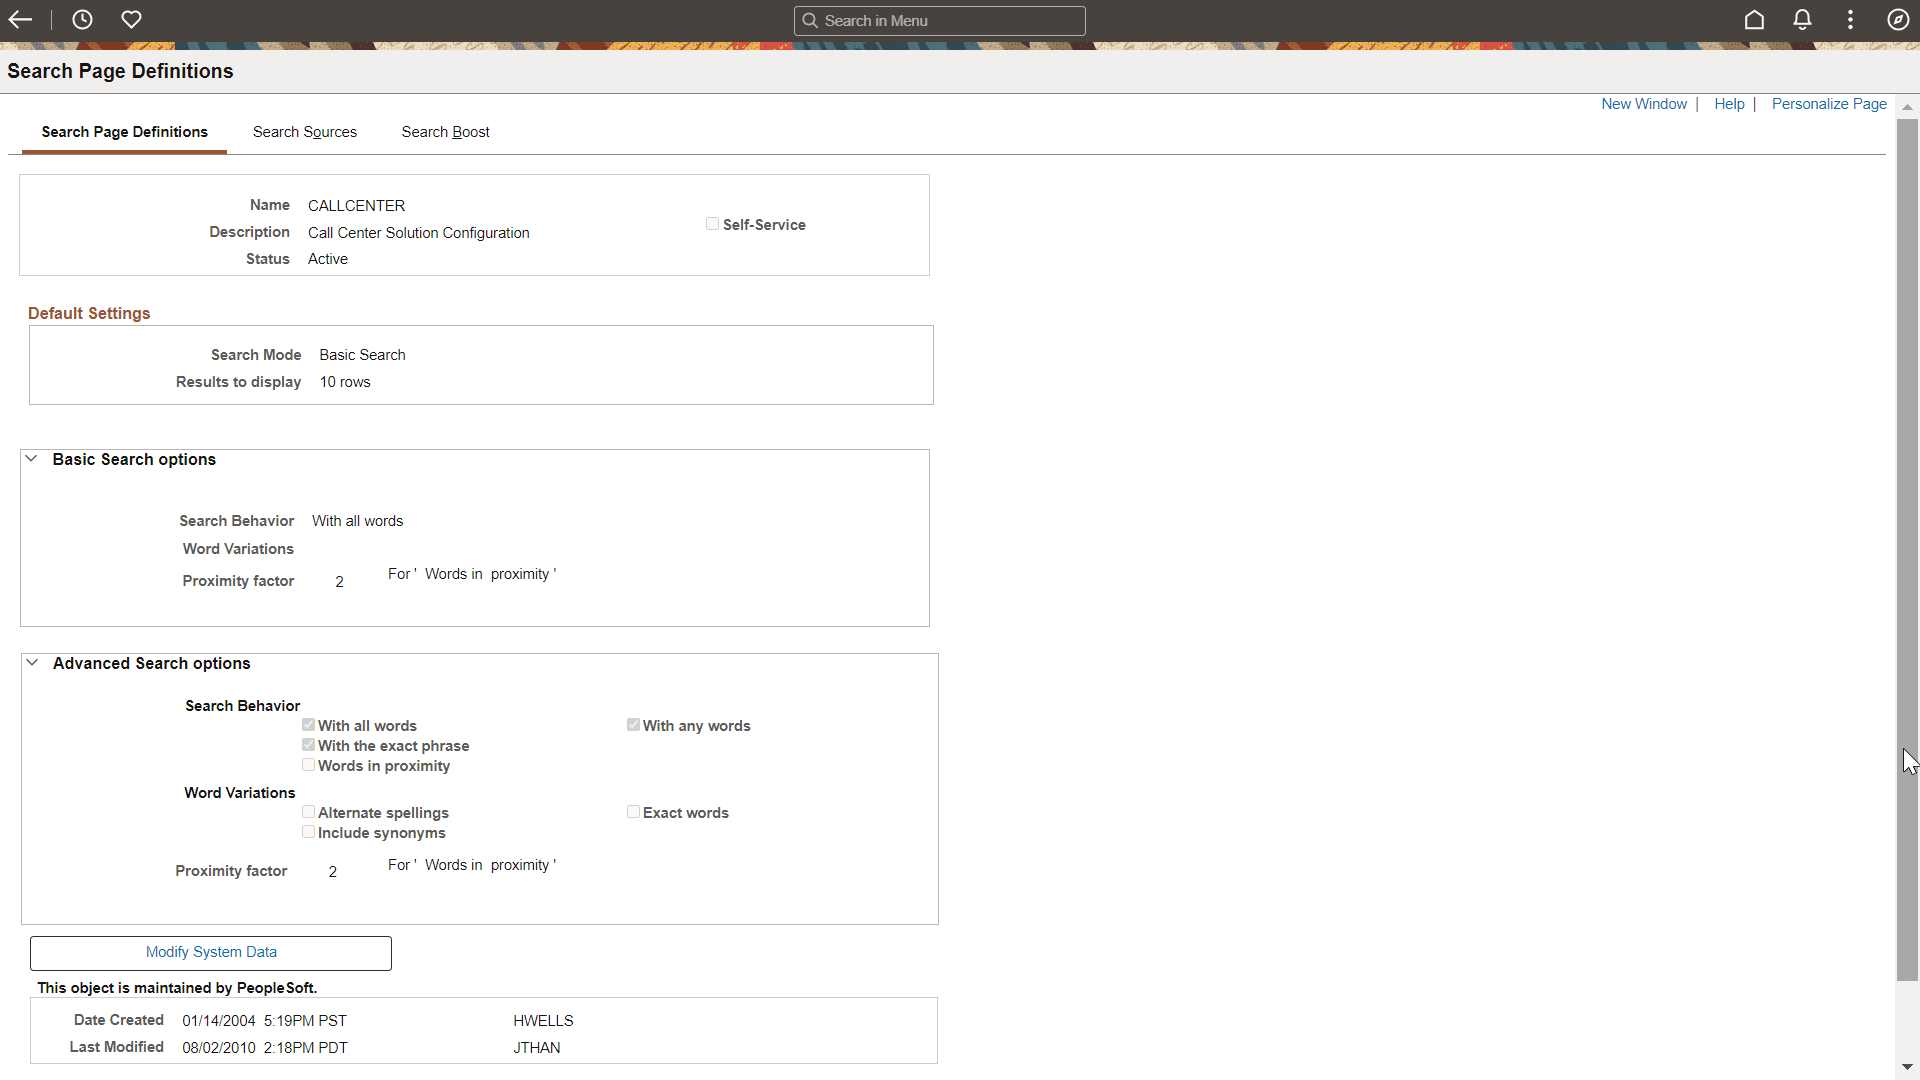1920x1080 pixels.
Task: Open the Recent Places history icon
Action: pos(82,19)
